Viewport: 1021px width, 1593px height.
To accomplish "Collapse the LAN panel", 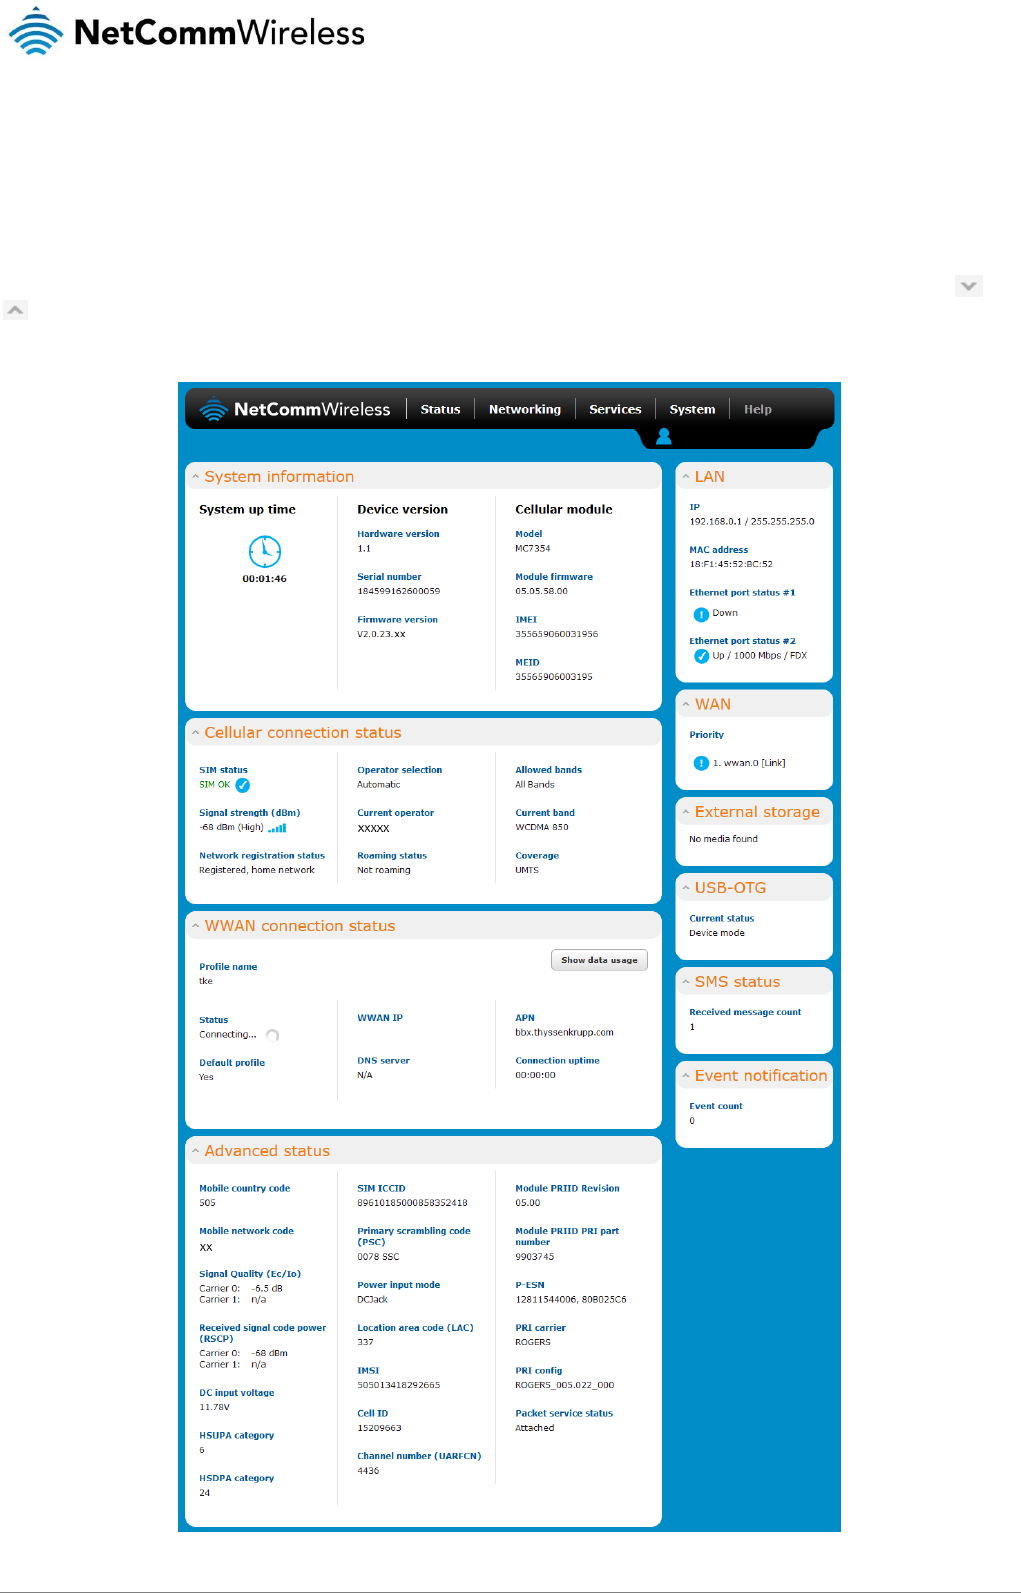I will (x=686, y=477).
